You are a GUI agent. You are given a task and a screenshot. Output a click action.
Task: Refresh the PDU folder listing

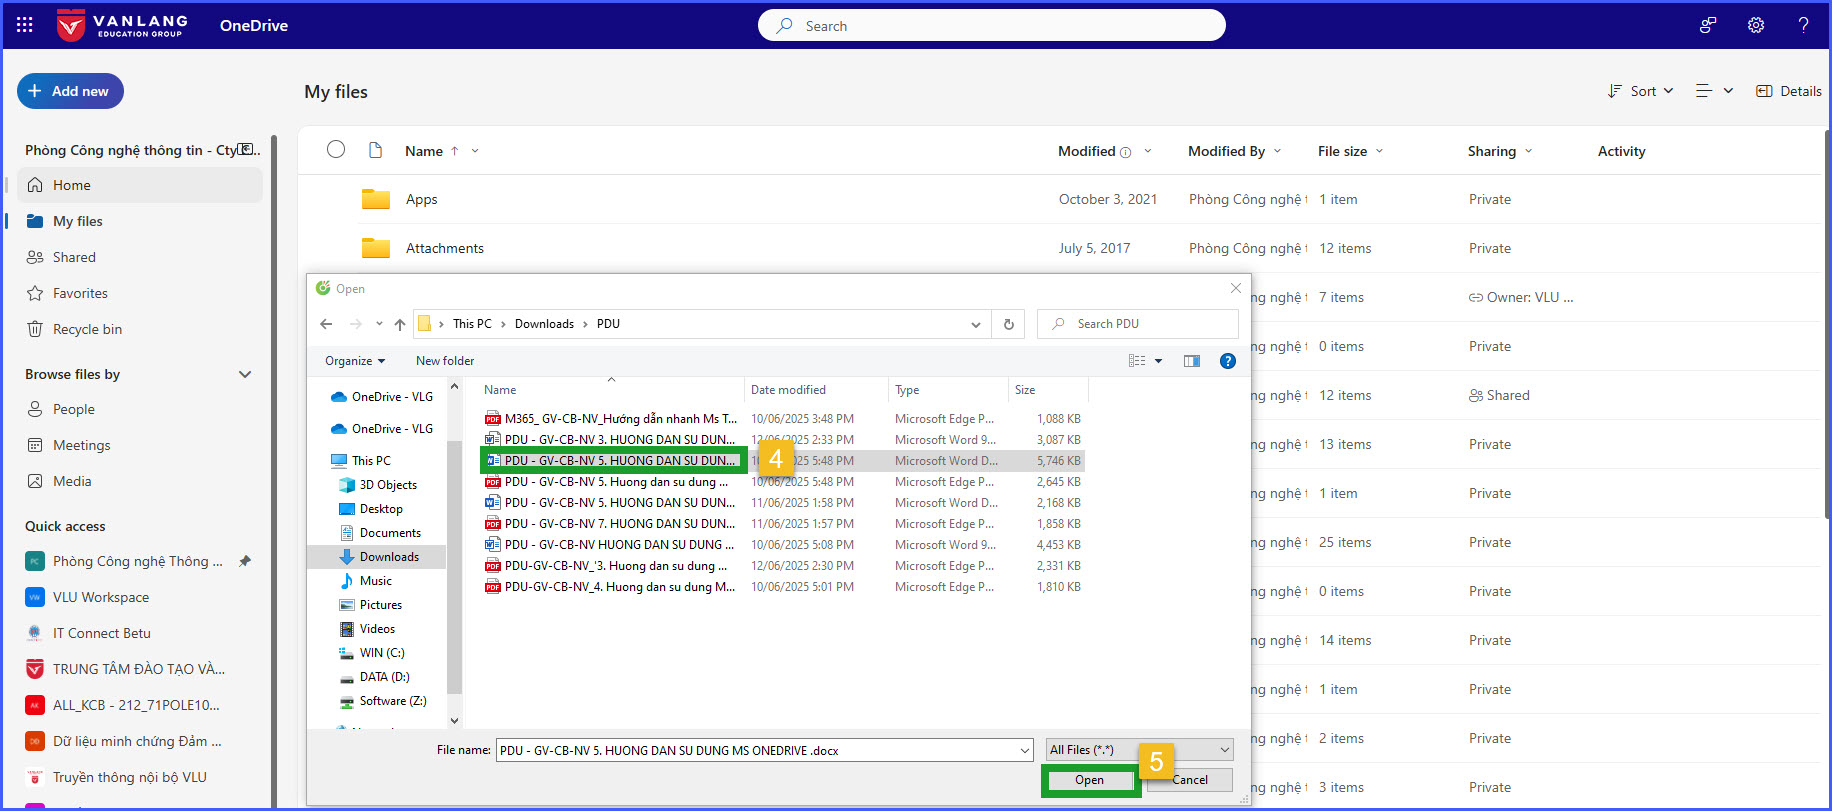click(1008, 324)
